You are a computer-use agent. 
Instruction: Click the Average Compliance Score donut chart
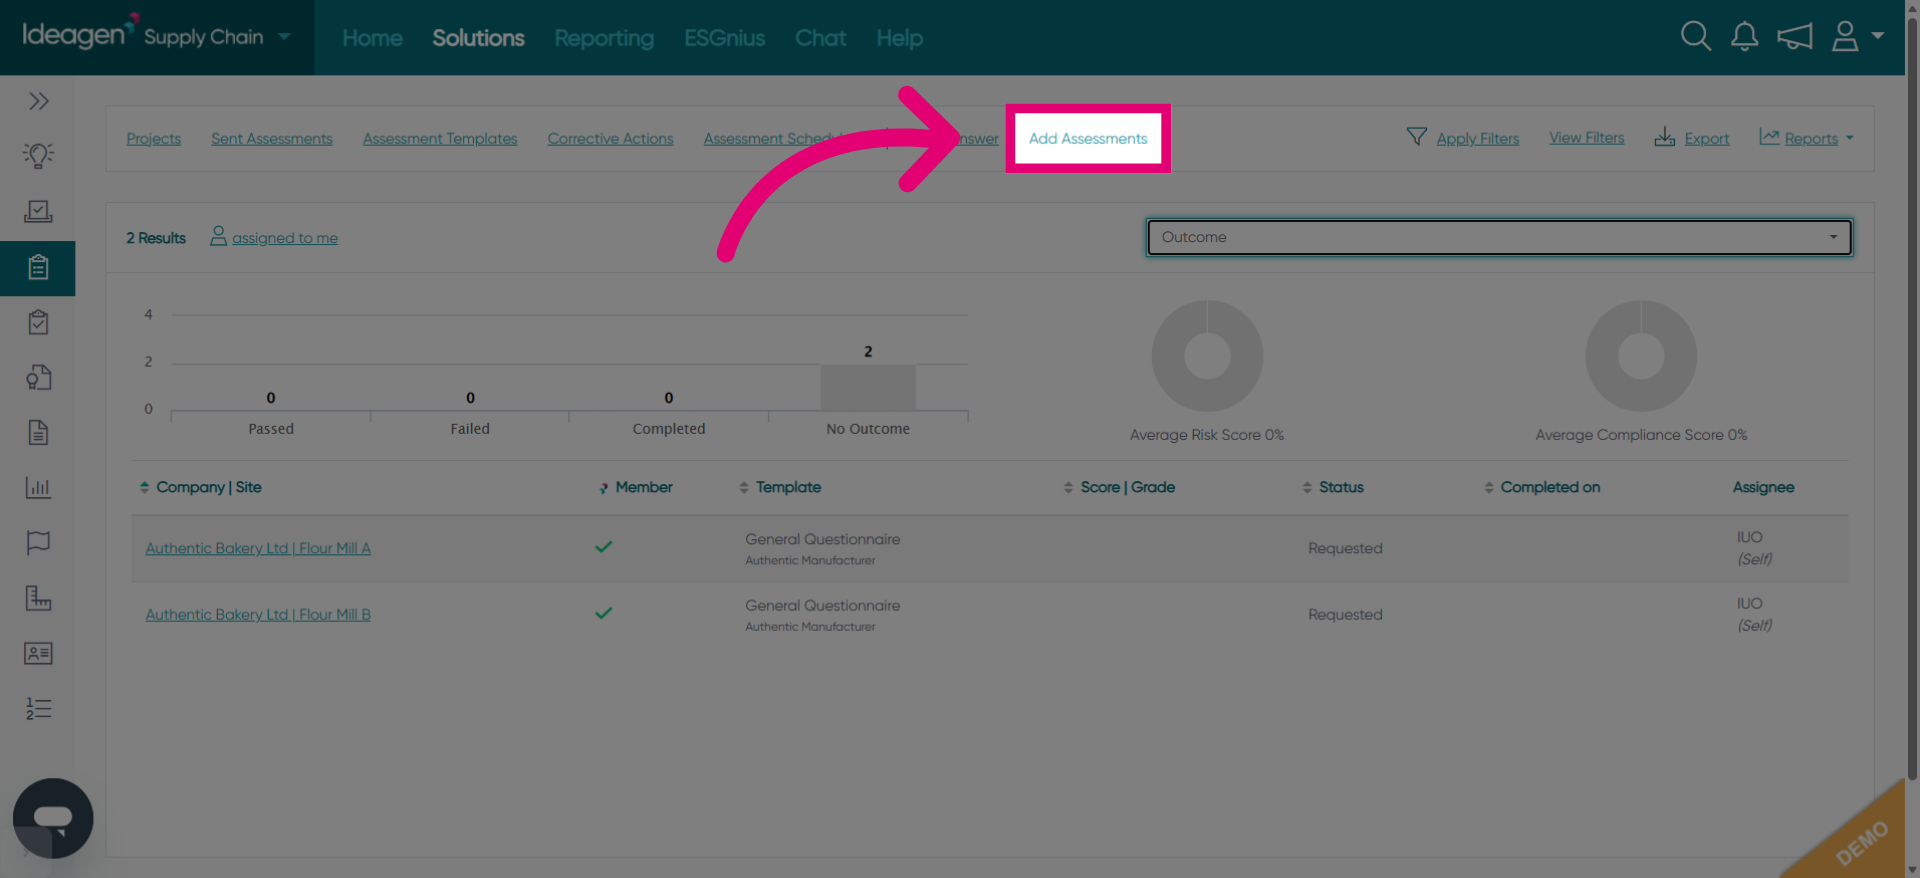click(x=1641, y=356)
